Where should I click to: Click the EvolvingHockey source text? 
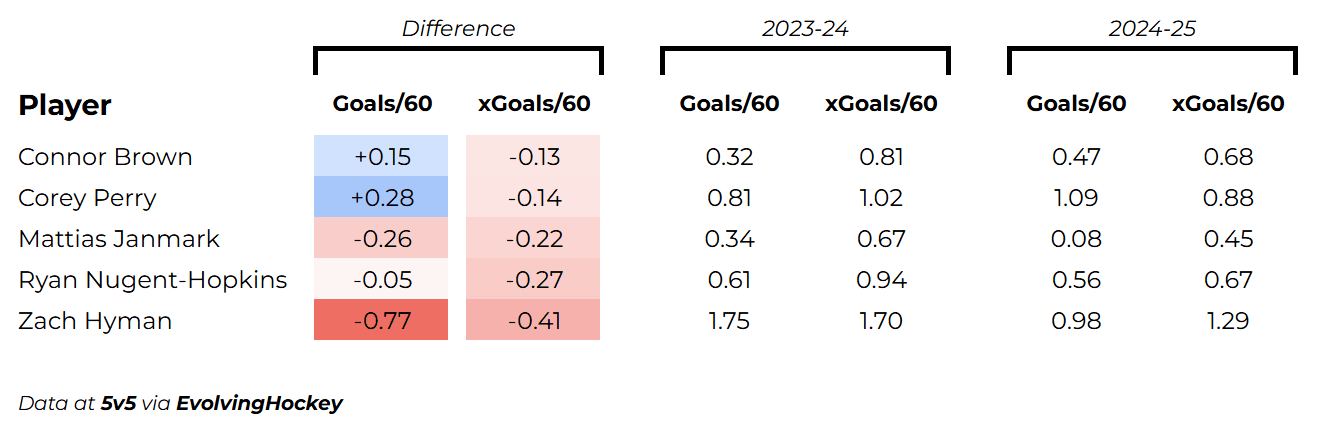pyautogui.click(x=259, y=404)
